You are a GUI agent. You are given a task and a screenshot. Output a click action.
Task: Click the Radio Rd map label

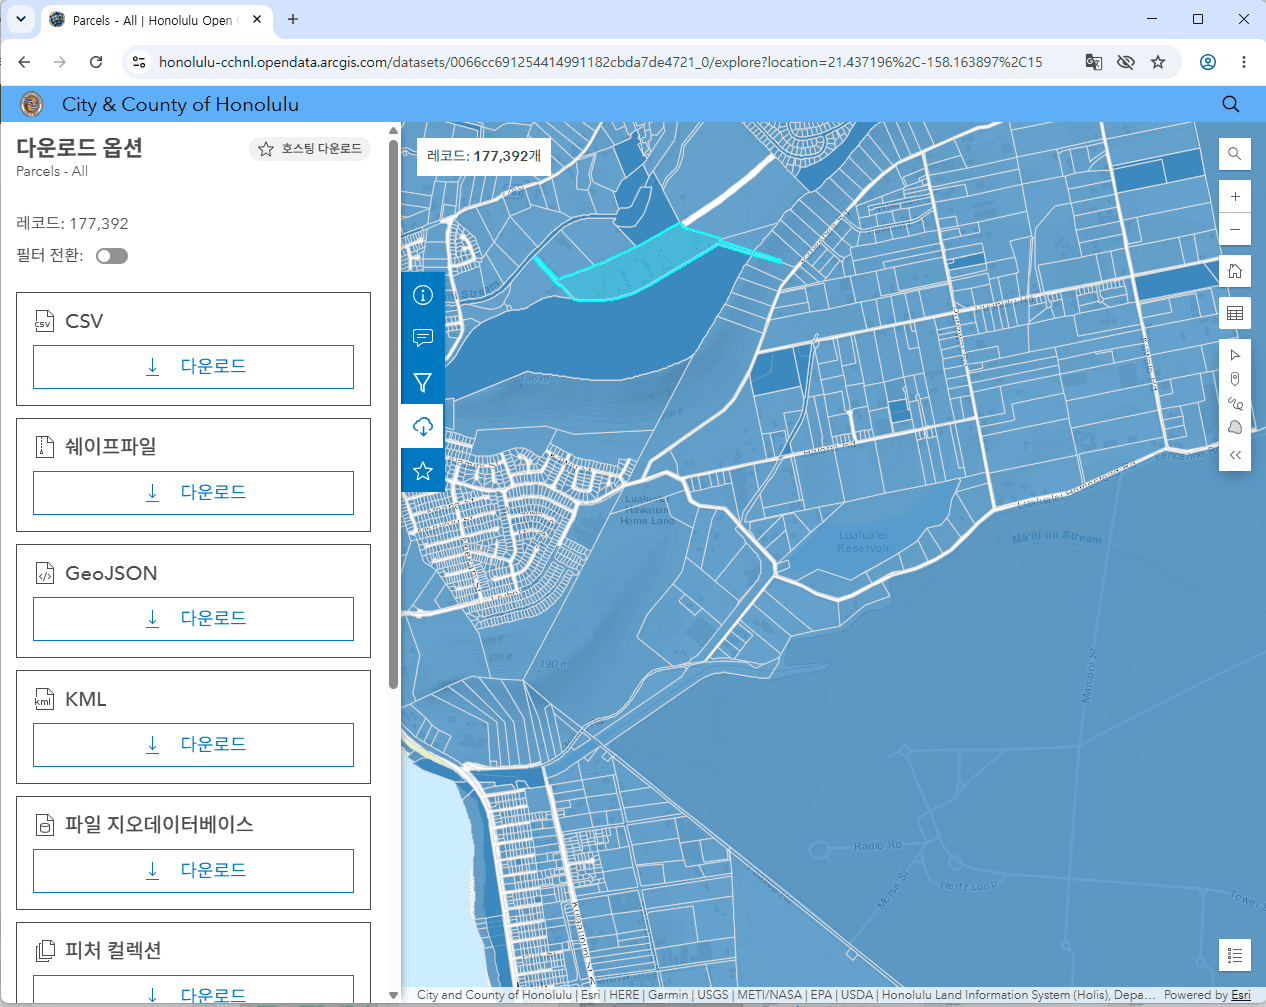coord(878,846)
